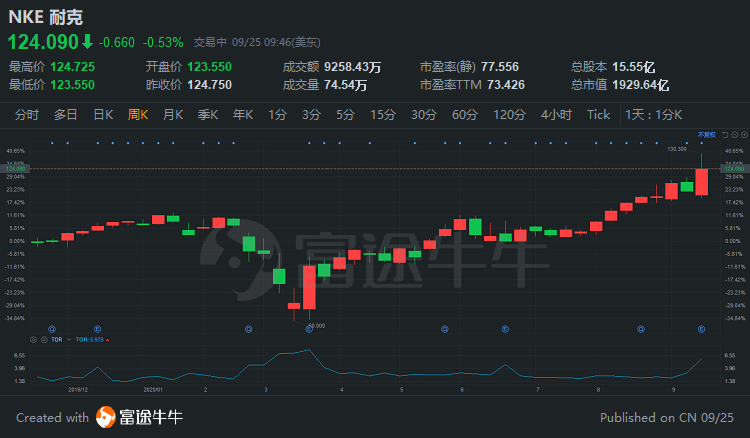Select the 年K tab
This screenshot has width=750, height=438.
[x=243, y=115]
